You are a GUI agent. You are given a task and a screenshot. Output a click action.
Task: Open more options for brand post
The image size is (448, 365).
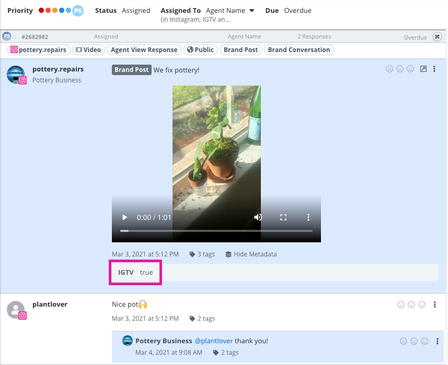pyautogui.click(x=434, y=69)
